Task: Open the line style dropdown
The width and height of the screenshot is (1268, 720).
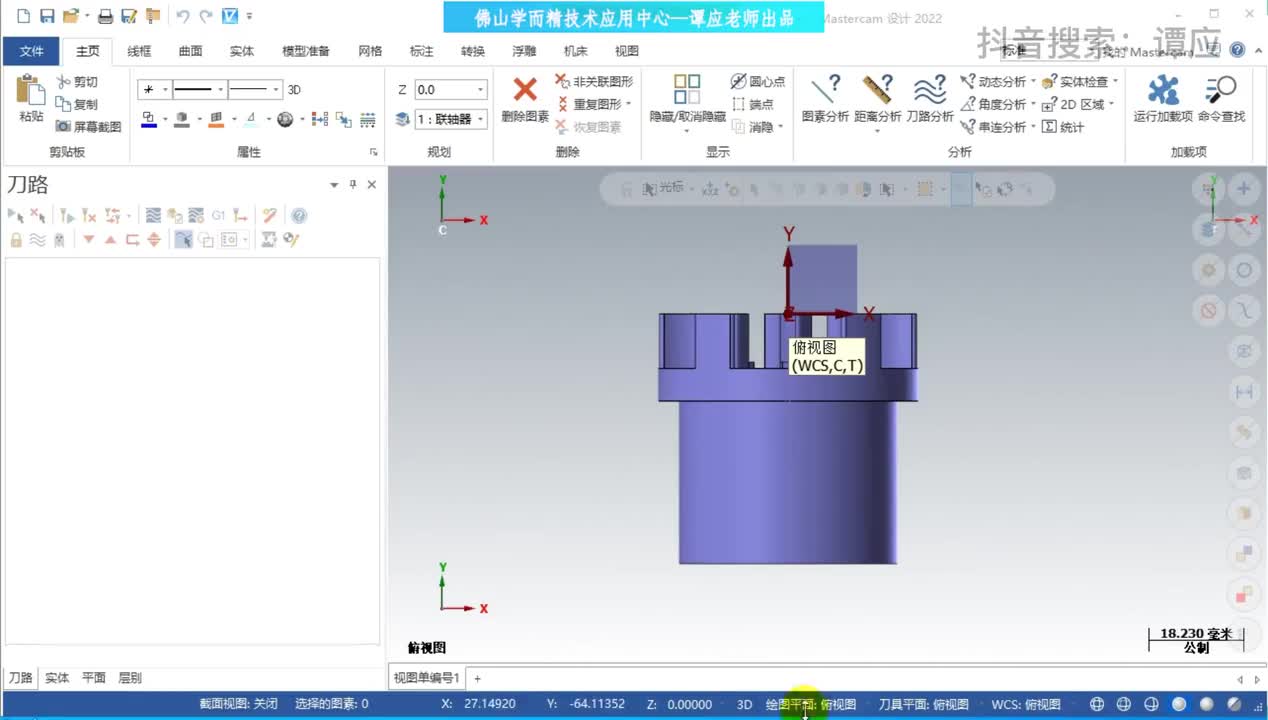Action: [x=220, y=89]
